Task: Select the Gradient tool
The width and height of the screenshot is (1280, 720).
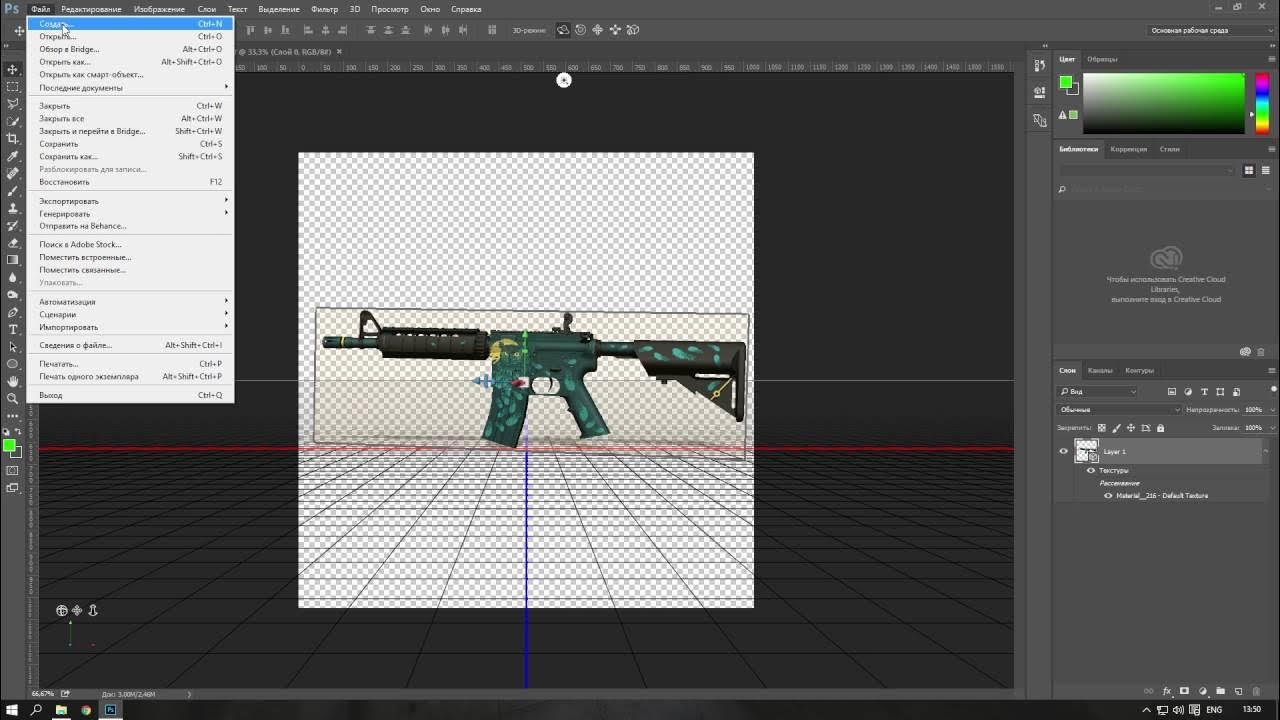Action: coord(13,260)
